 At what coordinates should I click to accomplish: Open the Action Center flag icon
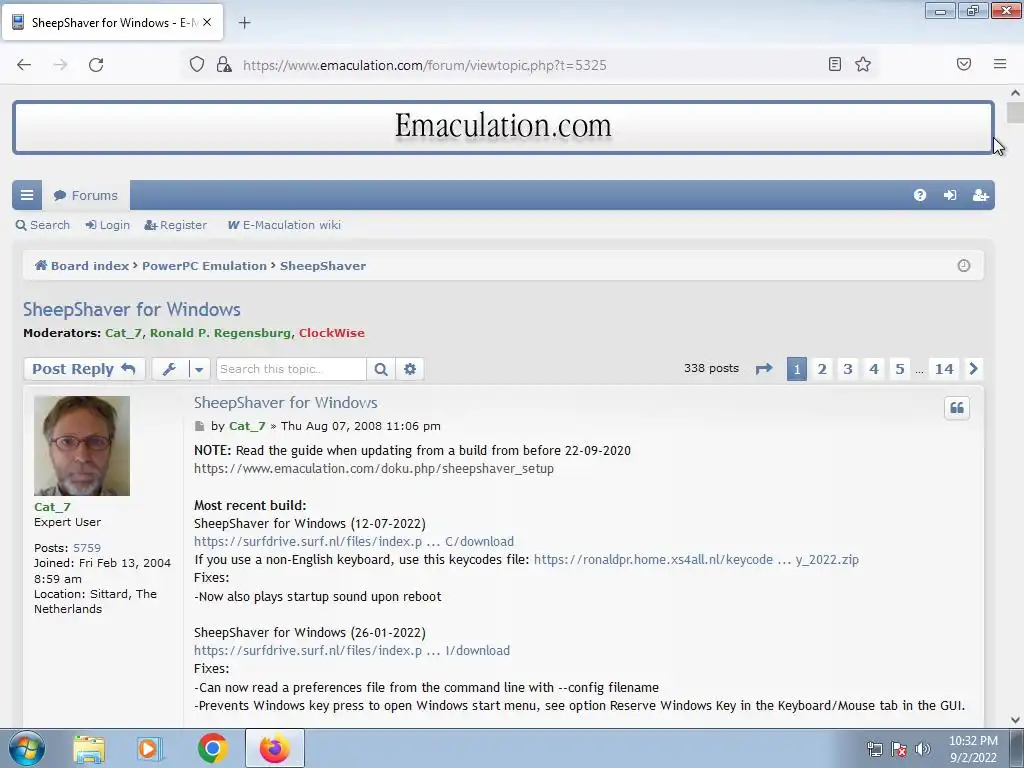click(x=899, y=749)
